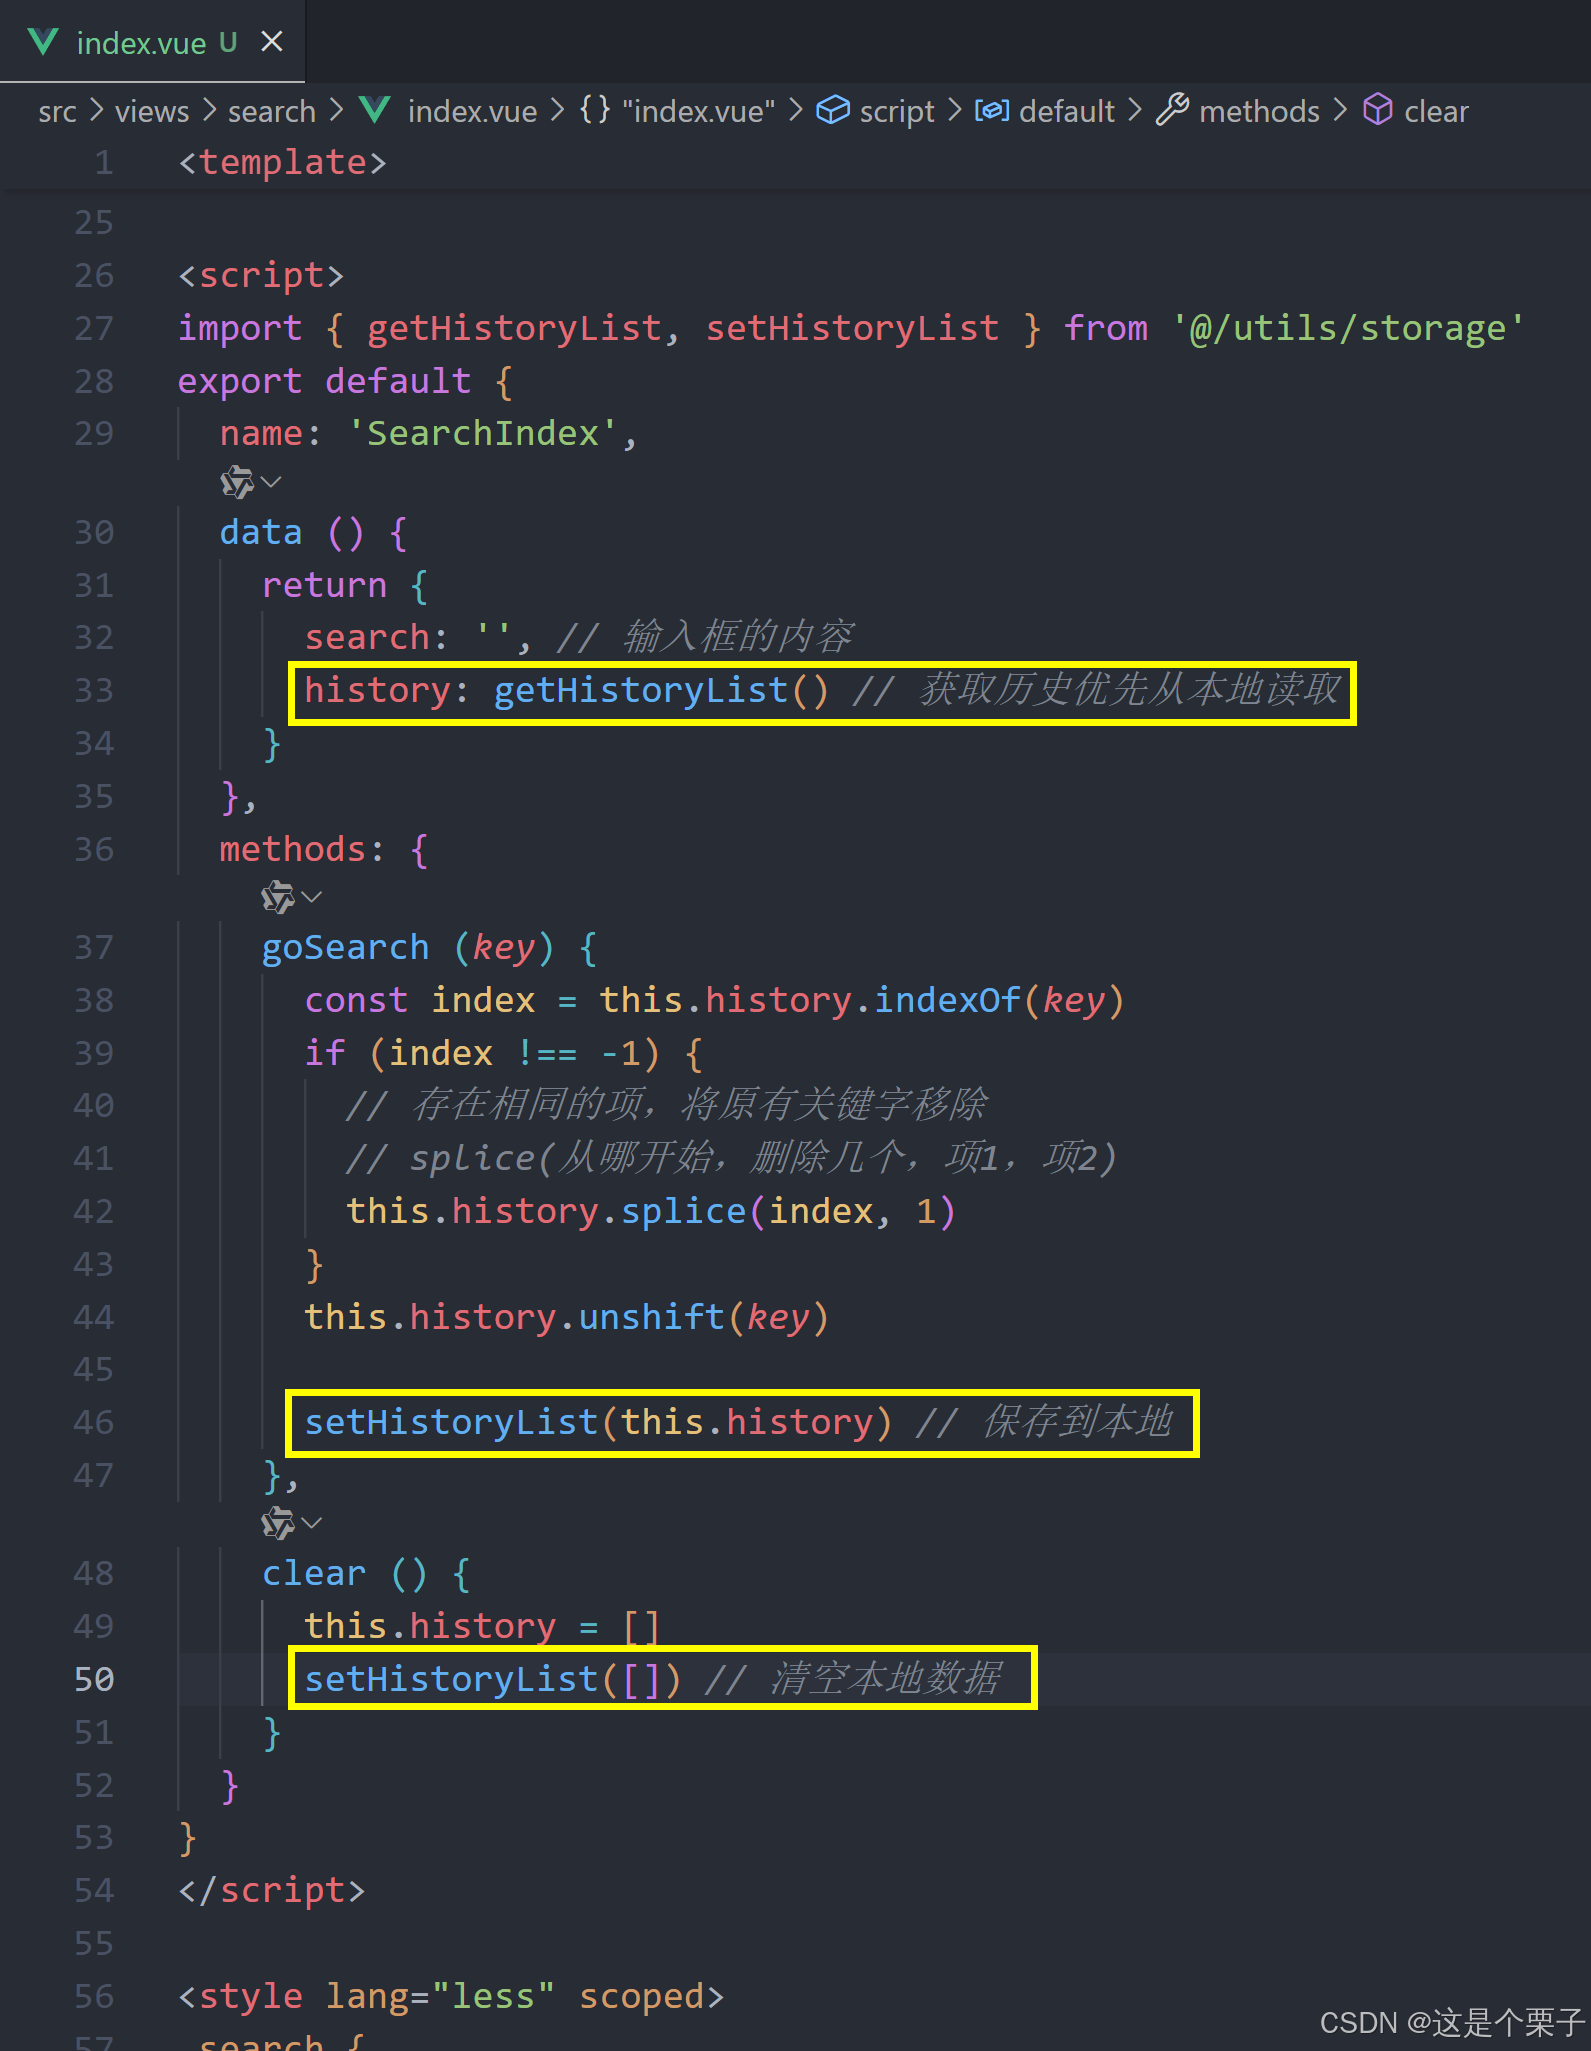Click the export default keyword line
Screen dimensions: 1591x2051
coord(345,381)
